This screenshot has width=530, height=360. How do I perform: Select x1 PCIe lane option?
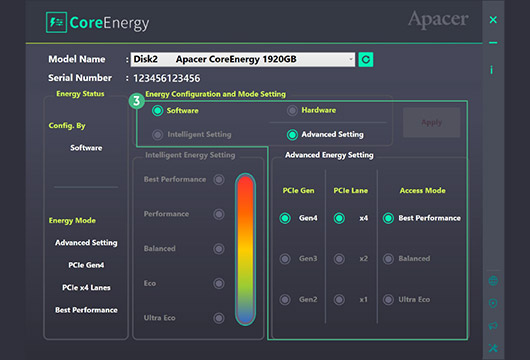pos(339,299)
